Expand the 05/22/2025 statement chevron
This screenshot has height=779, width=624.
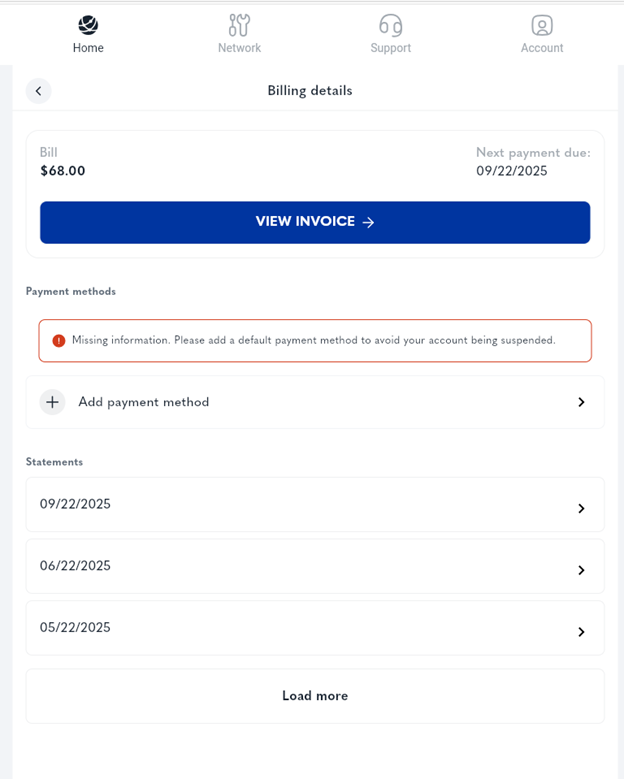tap(581, 632)
